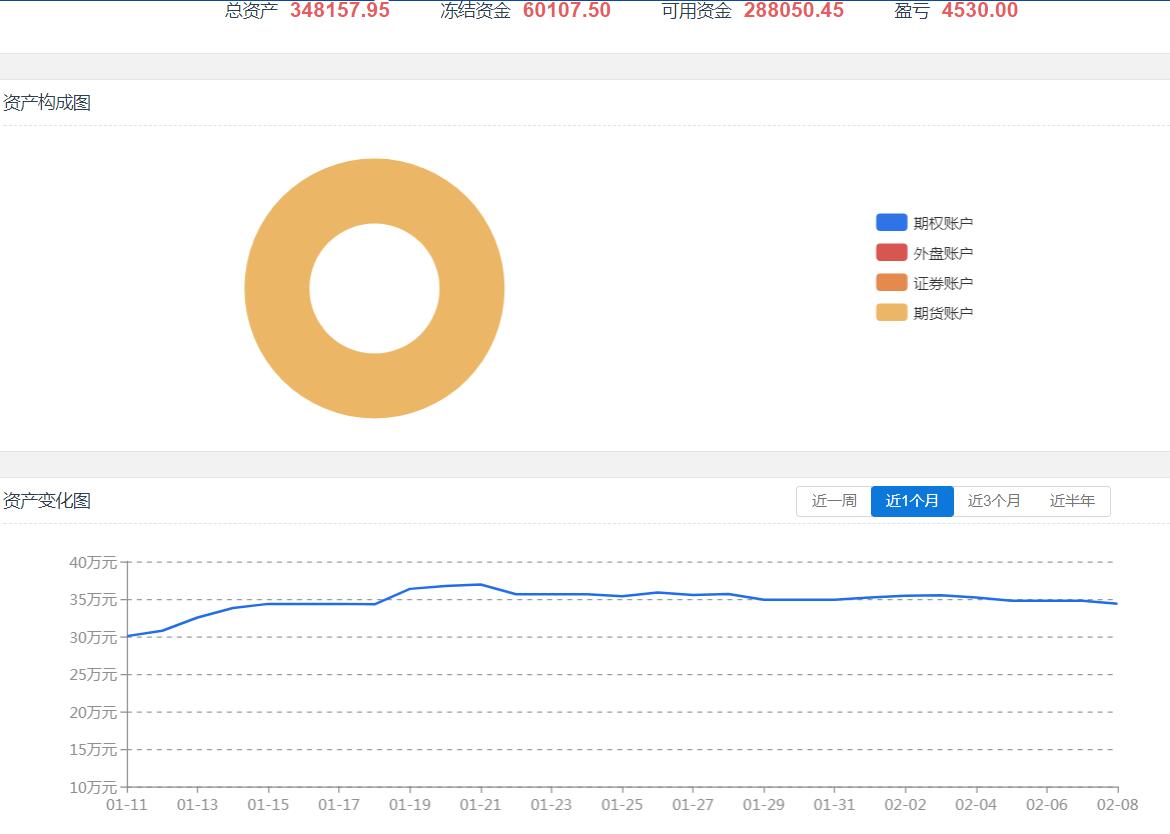This screenshot has height=834, width=1170.
Task: Click the 40万元 y-axis label
Action: [x=93, y=562]
